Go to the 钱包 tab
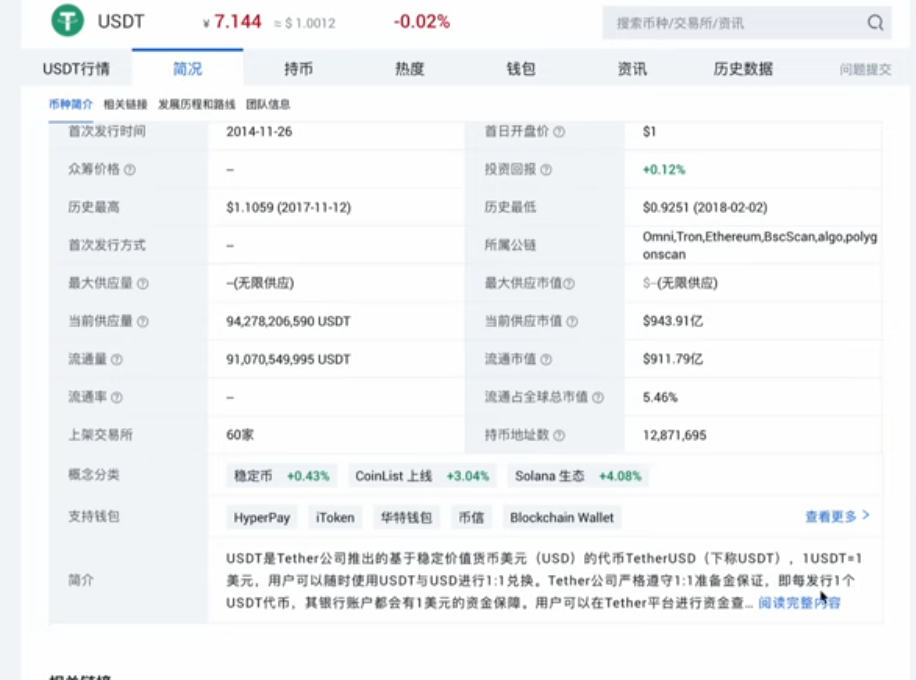This screenshot has width=916, height=680. tap(521, 69)
